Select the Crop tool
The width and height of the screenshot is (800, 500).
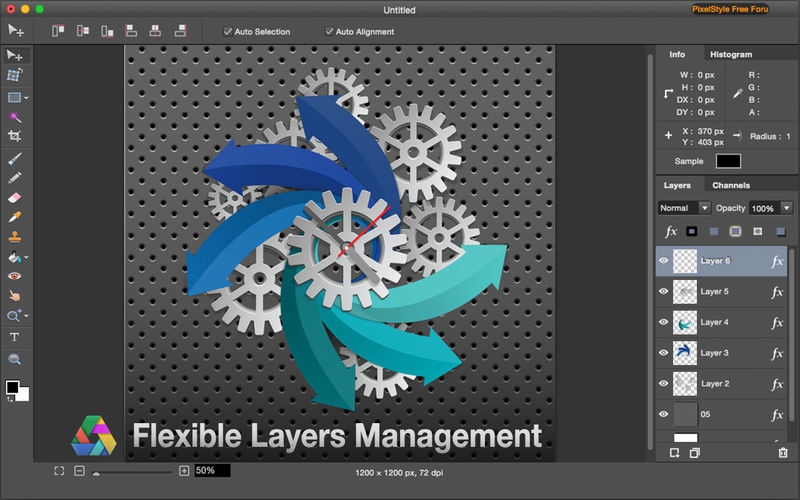(14, 135)
